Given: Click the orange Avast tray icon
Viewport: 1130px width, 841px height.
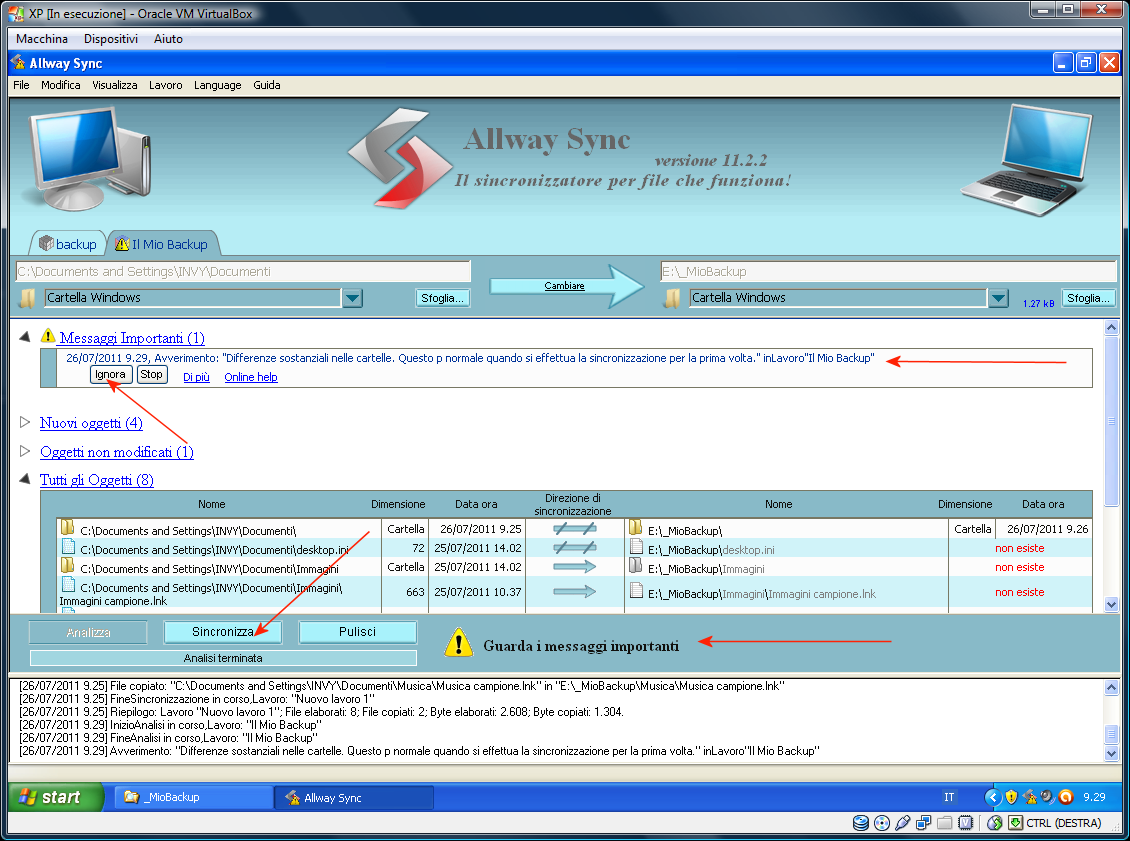Looking at the screenshot, I should pos(1066,797).
